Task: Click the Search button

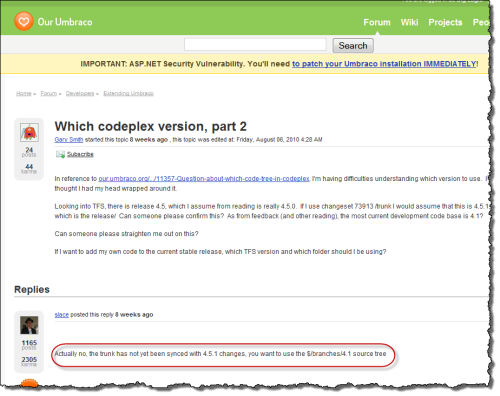Action: pos(353,46)
